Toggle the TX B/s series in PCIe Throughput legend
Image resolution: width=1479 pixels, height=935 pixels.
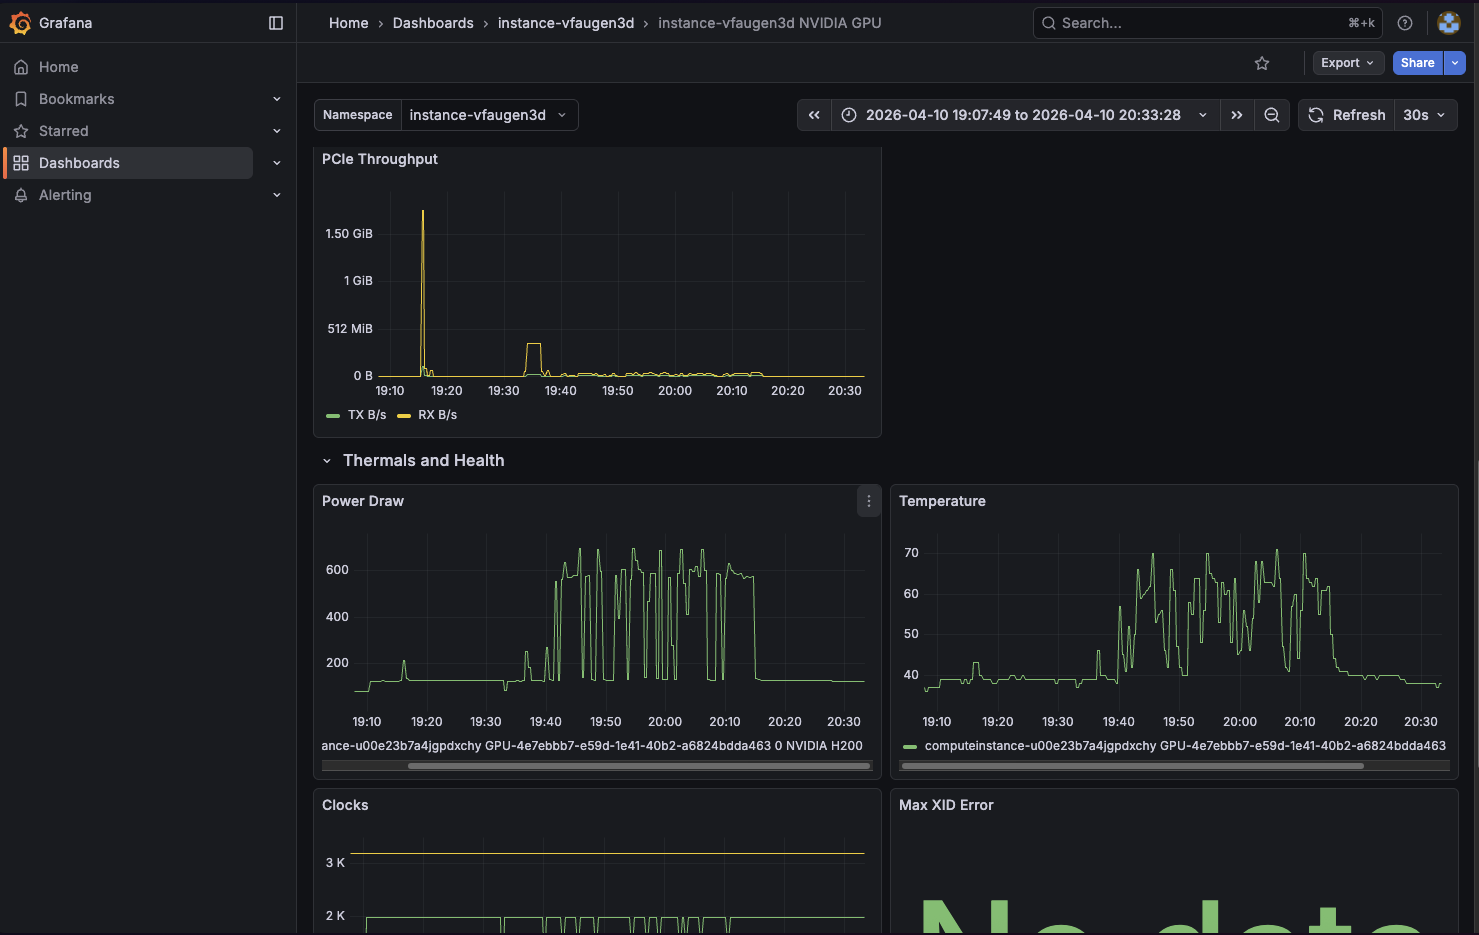366,414
